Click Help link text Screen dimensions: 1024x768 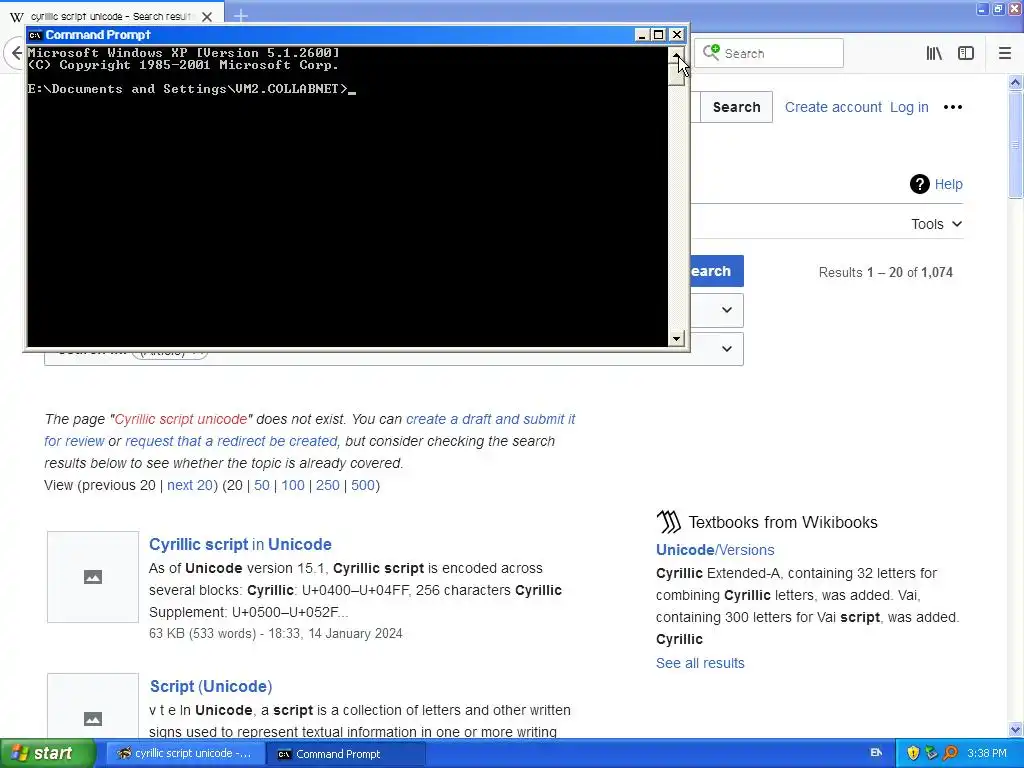point(948,184)
